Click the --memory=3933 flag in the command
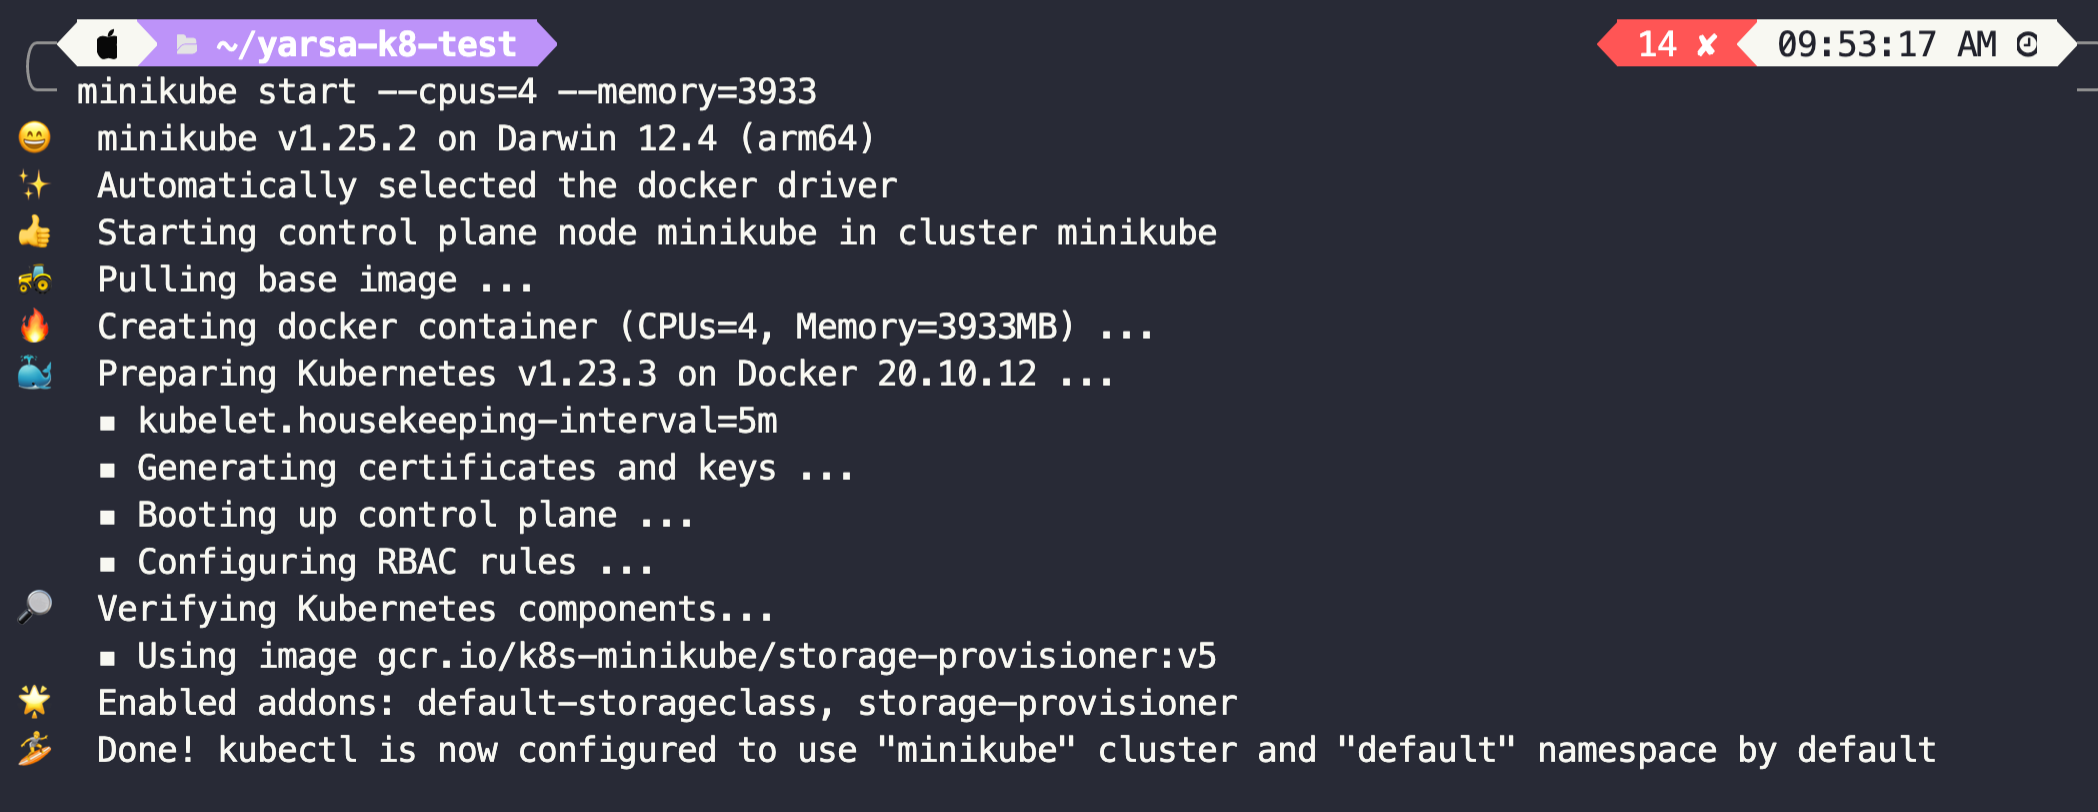 687,92
